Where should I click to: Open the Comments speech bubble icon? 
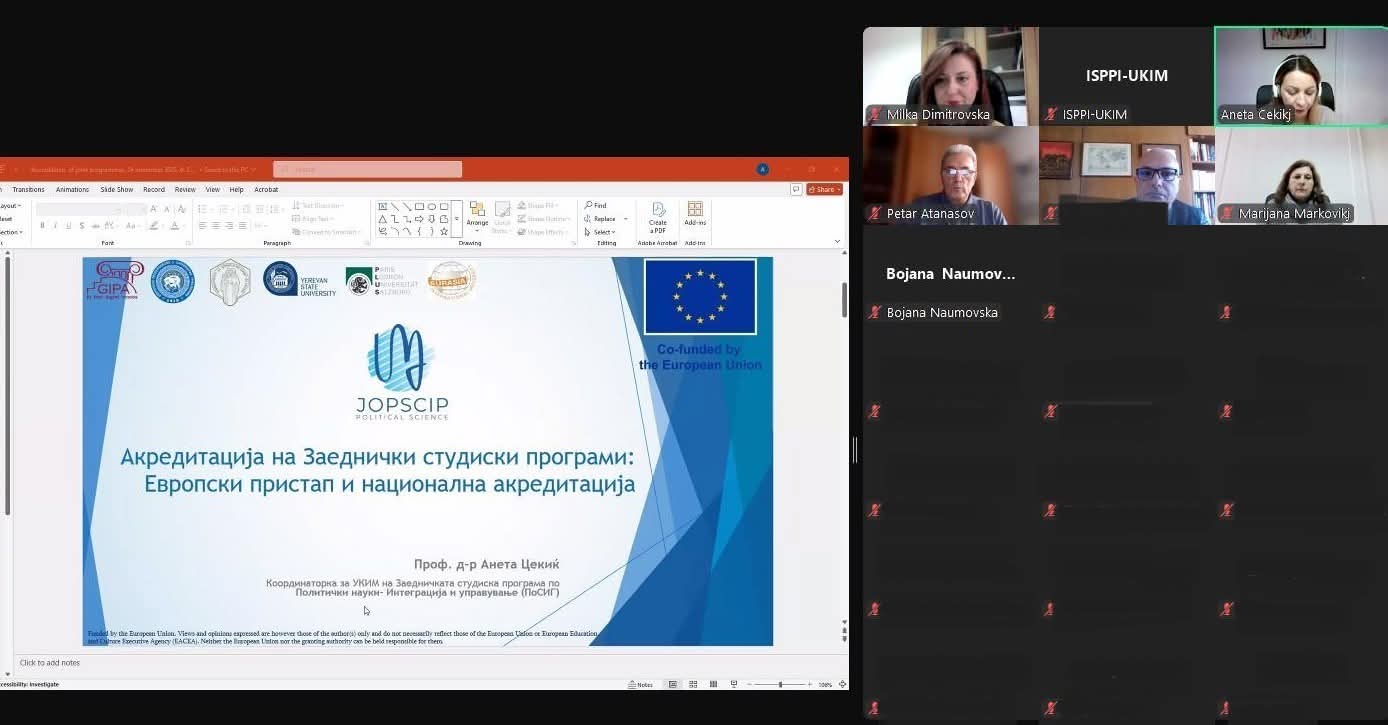796,189
